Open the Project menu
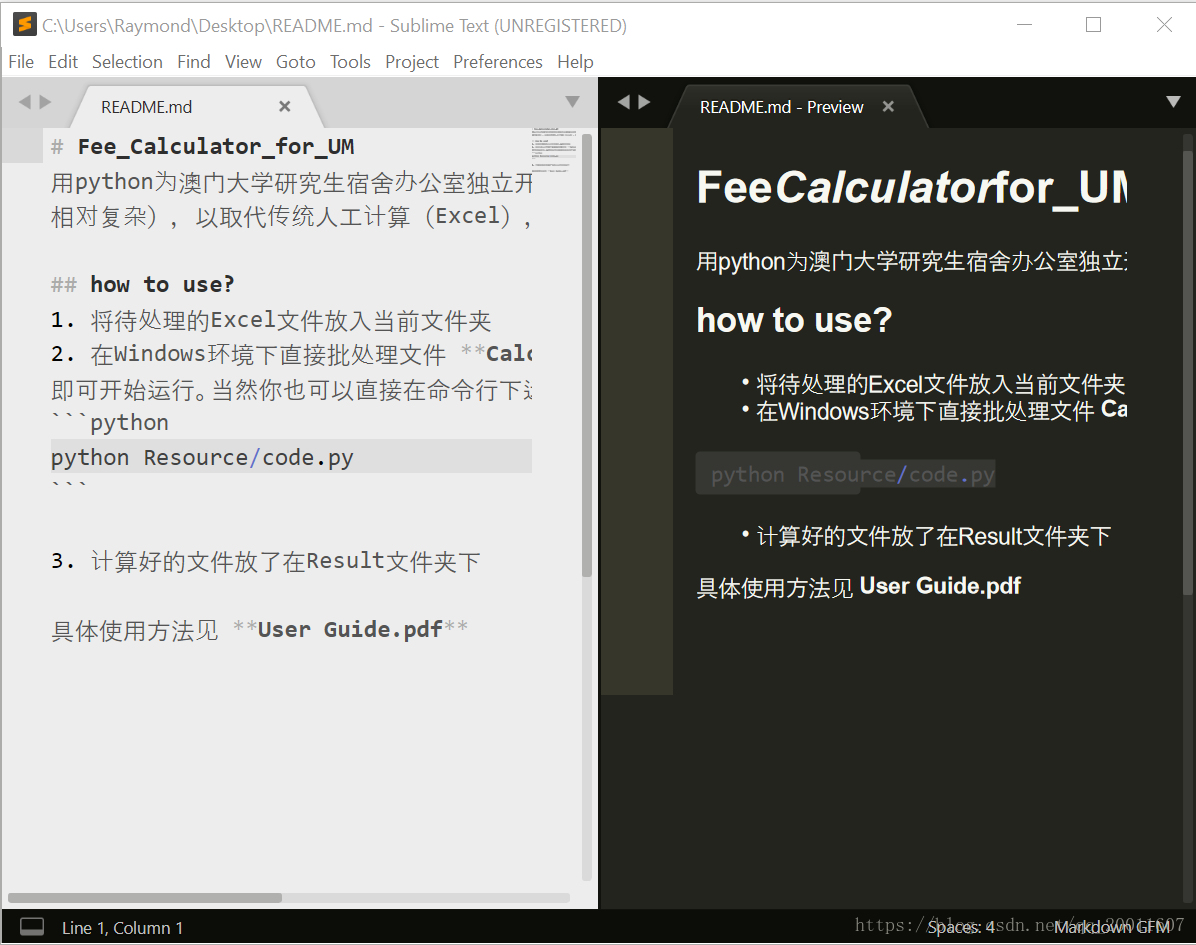1196x945 pixels. [x=412, y=62]
